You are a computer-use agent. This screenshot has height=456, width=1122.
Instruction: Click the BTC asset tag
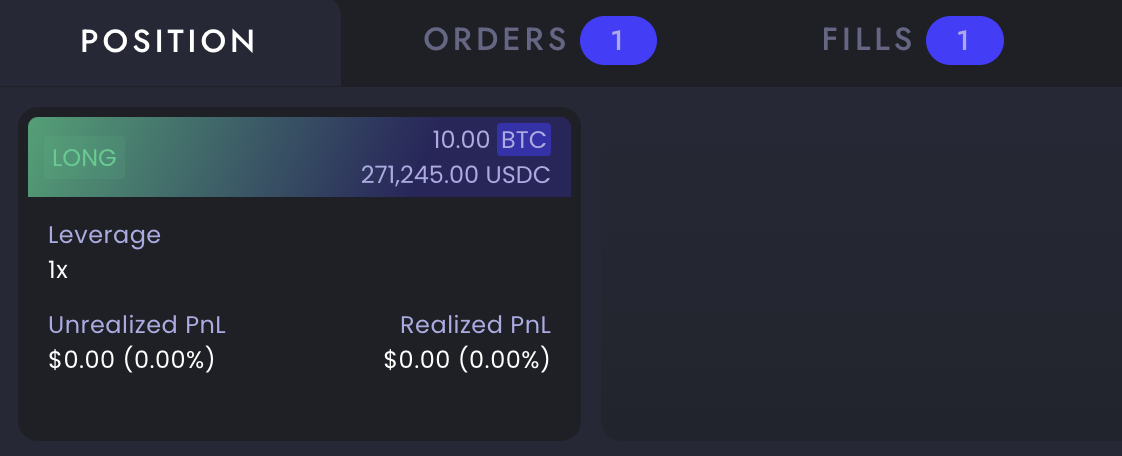[524, 140]
